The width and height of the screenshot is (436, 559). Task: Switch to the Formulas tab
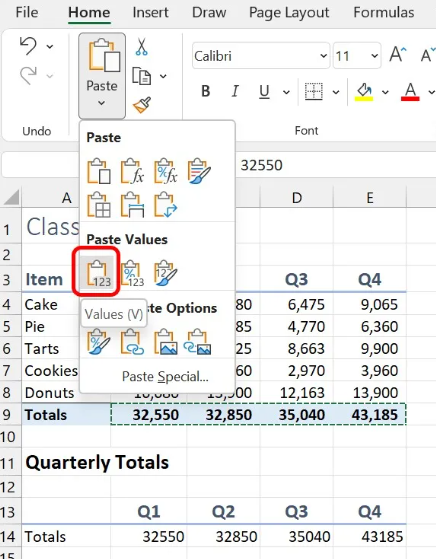384,12
